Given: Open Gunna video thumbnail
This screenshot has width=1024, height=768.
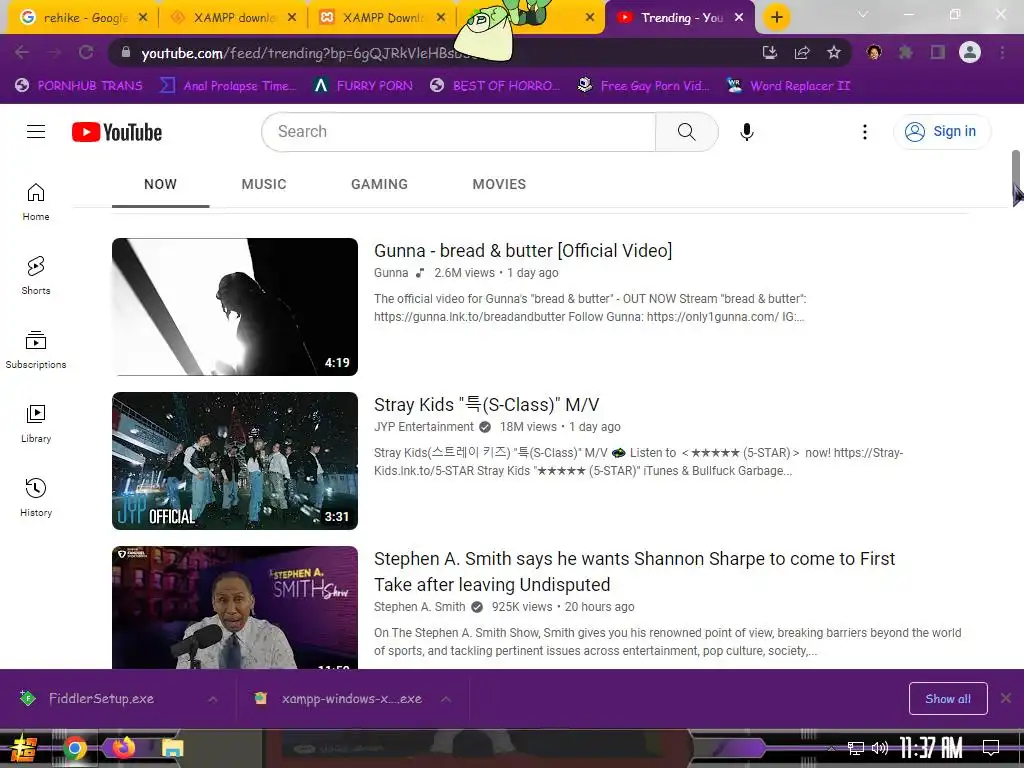Looking at the screenshot, I should (x=235, y=307).
